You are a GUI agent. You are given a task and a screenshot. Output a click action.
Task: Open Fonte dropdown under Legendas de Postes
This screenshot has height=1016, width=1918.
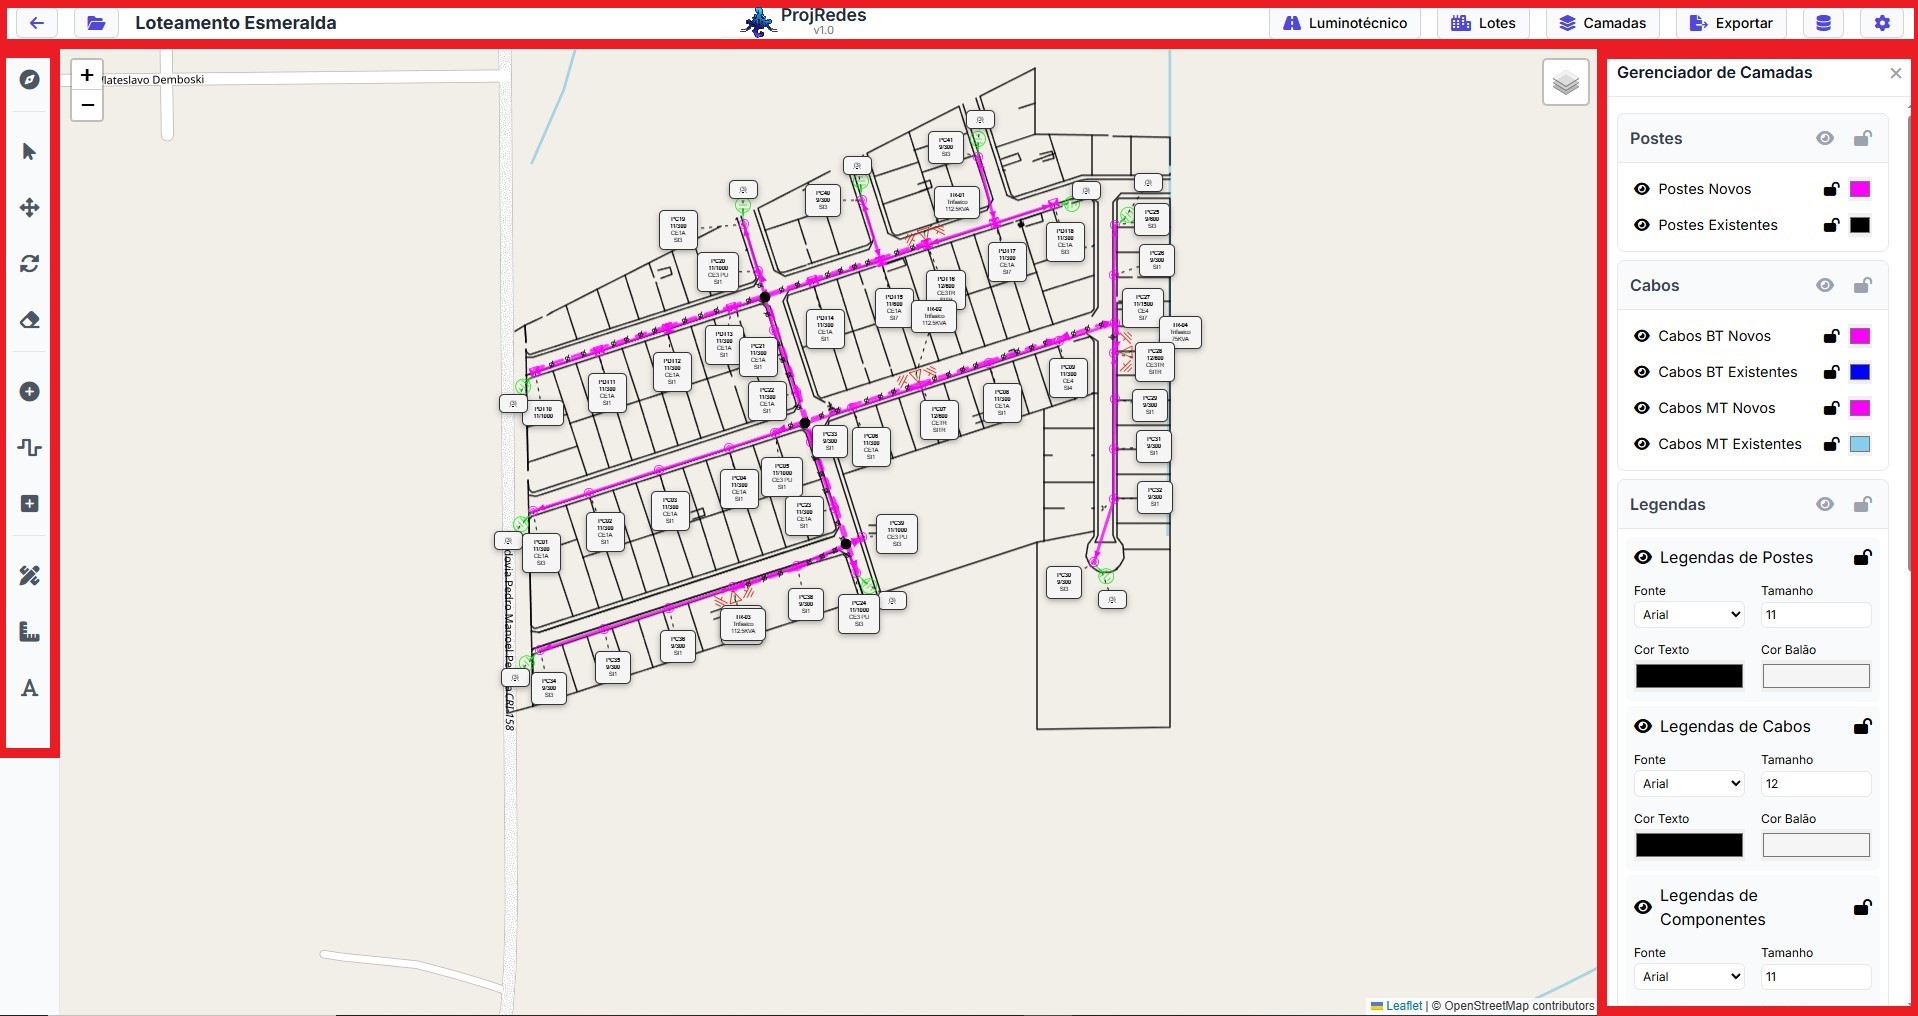point(1690,615)
